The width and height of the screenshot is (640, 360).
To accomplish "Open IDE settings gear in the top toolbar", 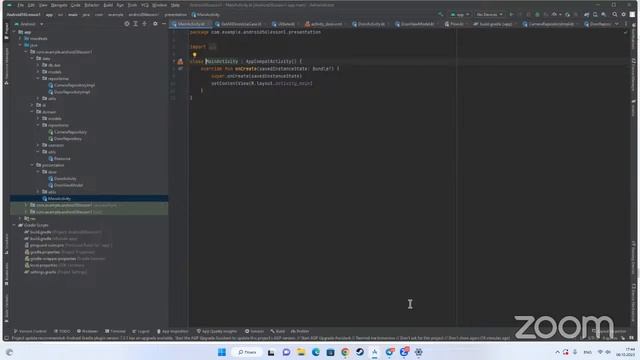I will coord(623,14).
